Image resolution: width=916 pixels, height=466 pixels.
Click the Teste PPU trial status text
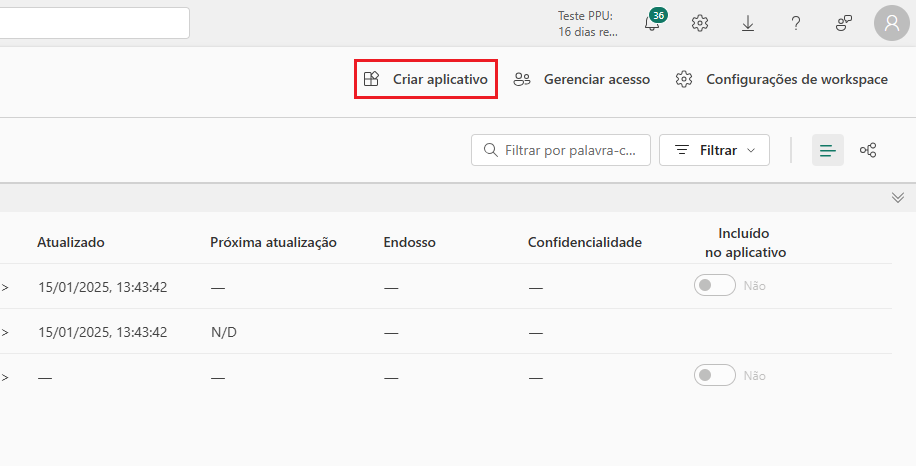(588, 24)
